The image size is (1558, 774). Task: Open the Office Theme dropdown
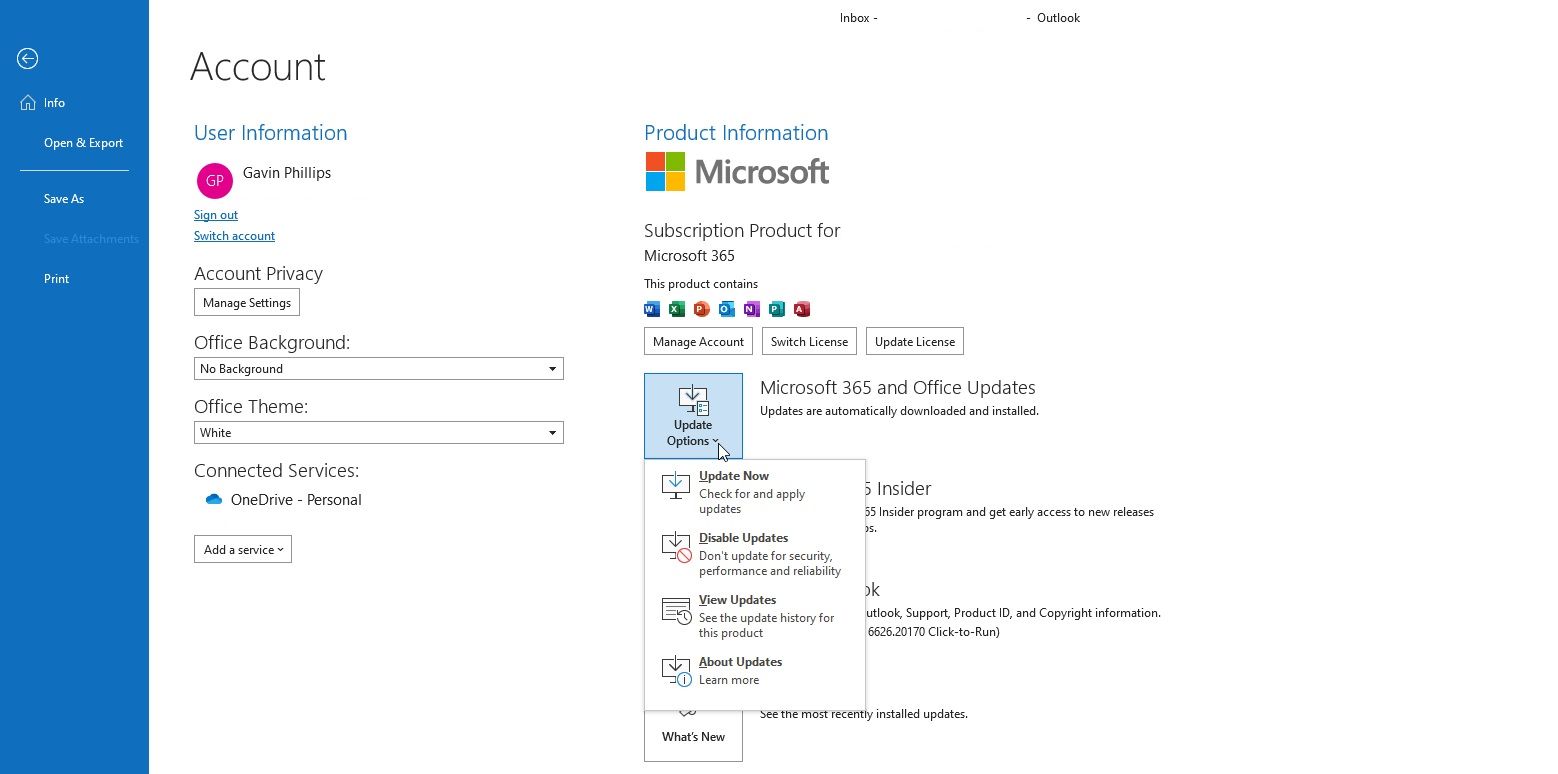pyautogui.click(x=551, y=432)
